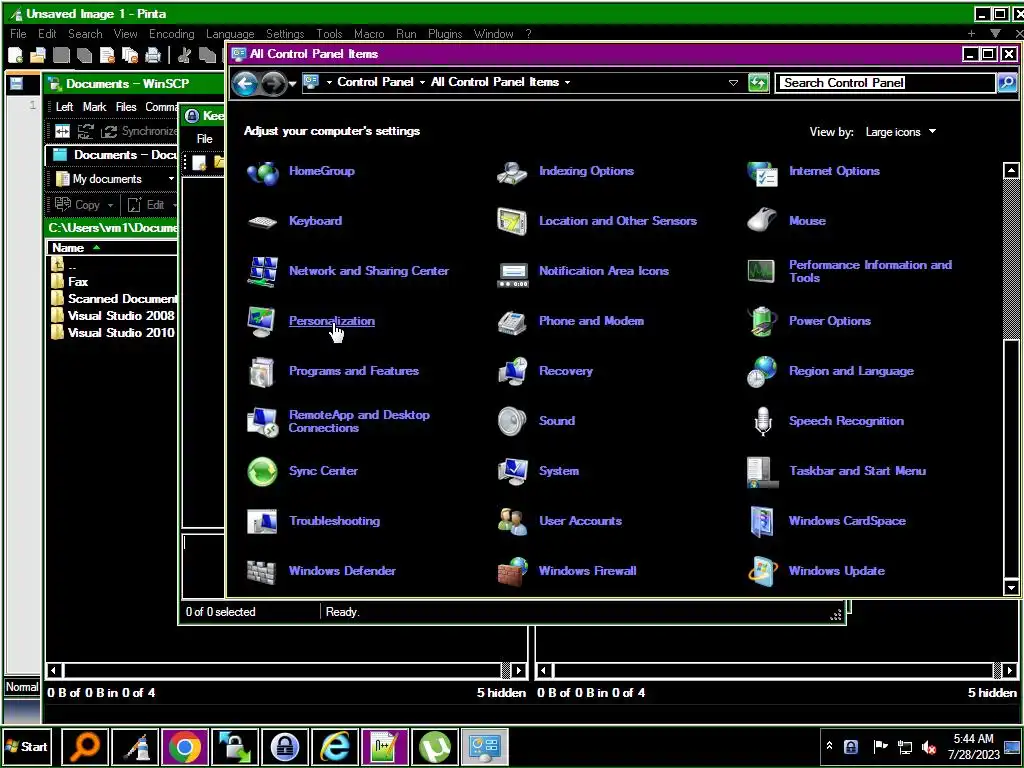Click the Personalization monitor icon
1024x768 pixels.
coord(263,321)
